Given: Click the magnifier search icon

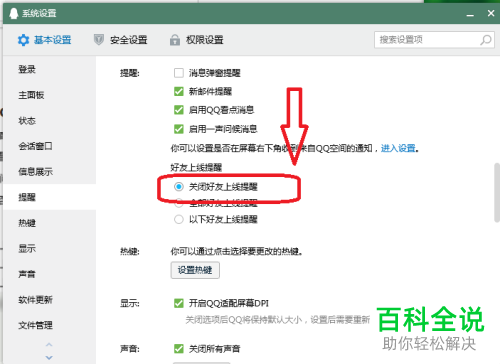Looking at the screenshot, I should (x=486, y=40).
